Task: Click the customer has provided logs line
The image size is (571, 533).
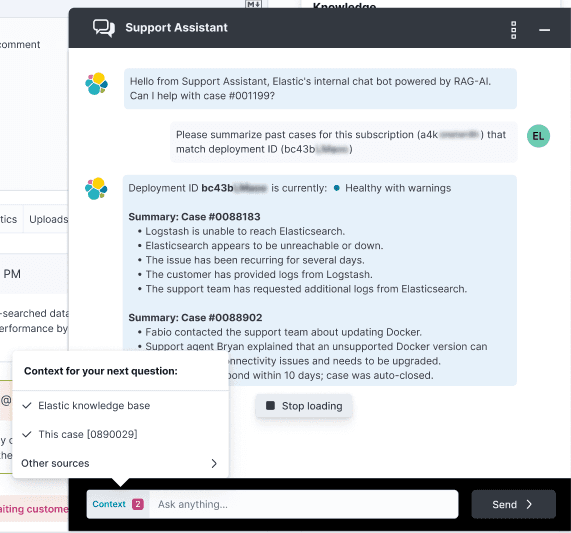Action: pos(259,274)
